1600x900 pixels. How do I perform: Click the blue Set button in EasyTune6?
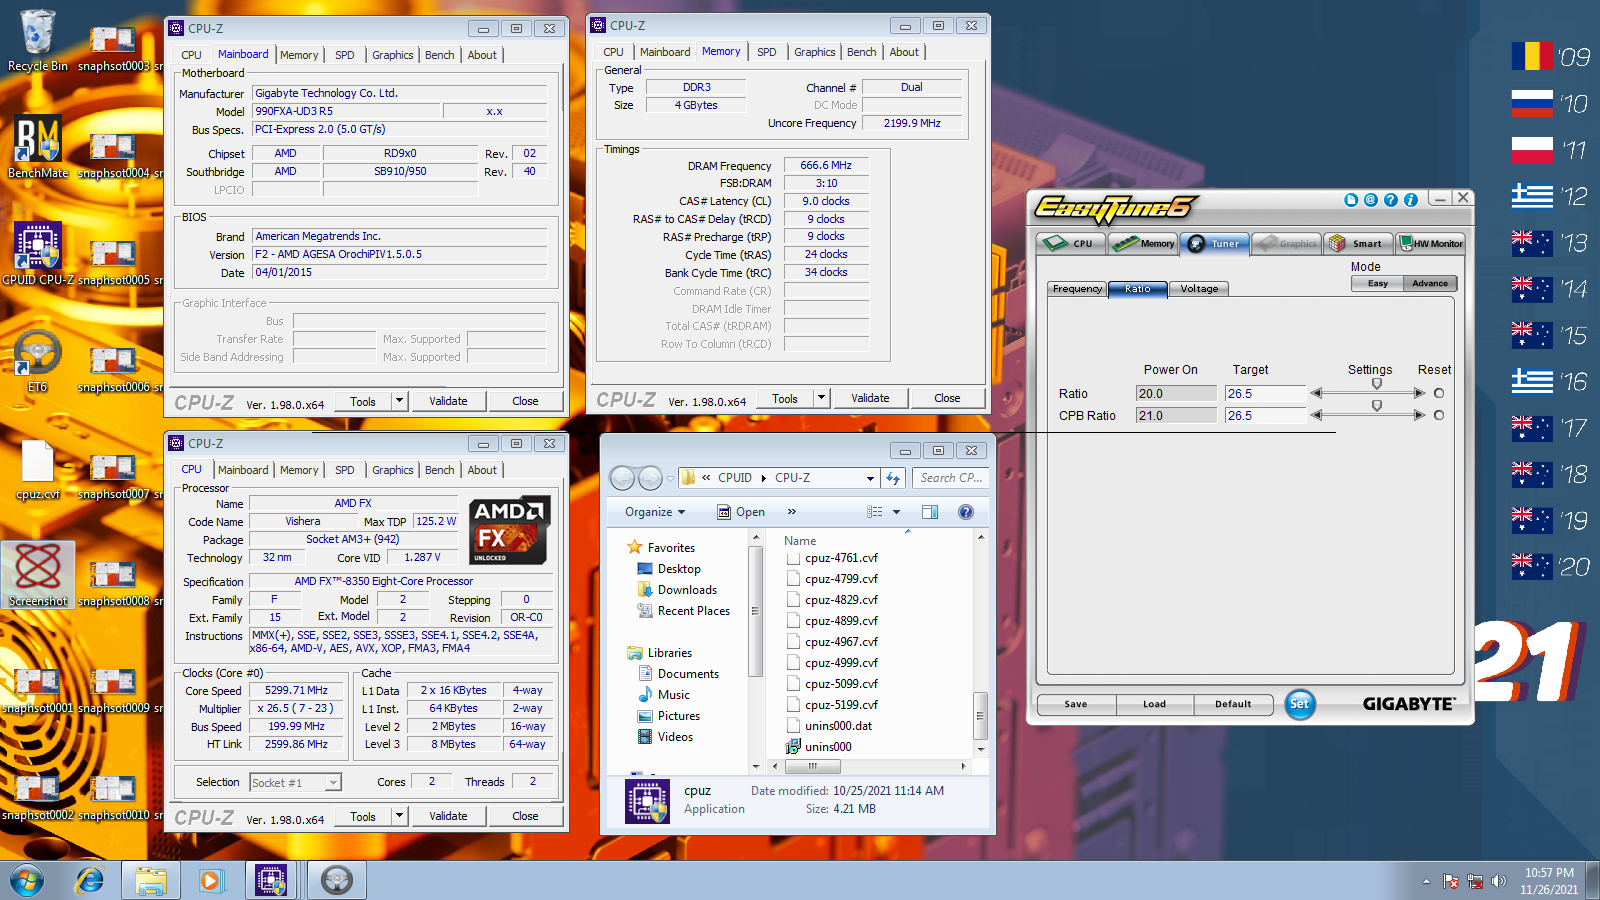coord(1299,704)
